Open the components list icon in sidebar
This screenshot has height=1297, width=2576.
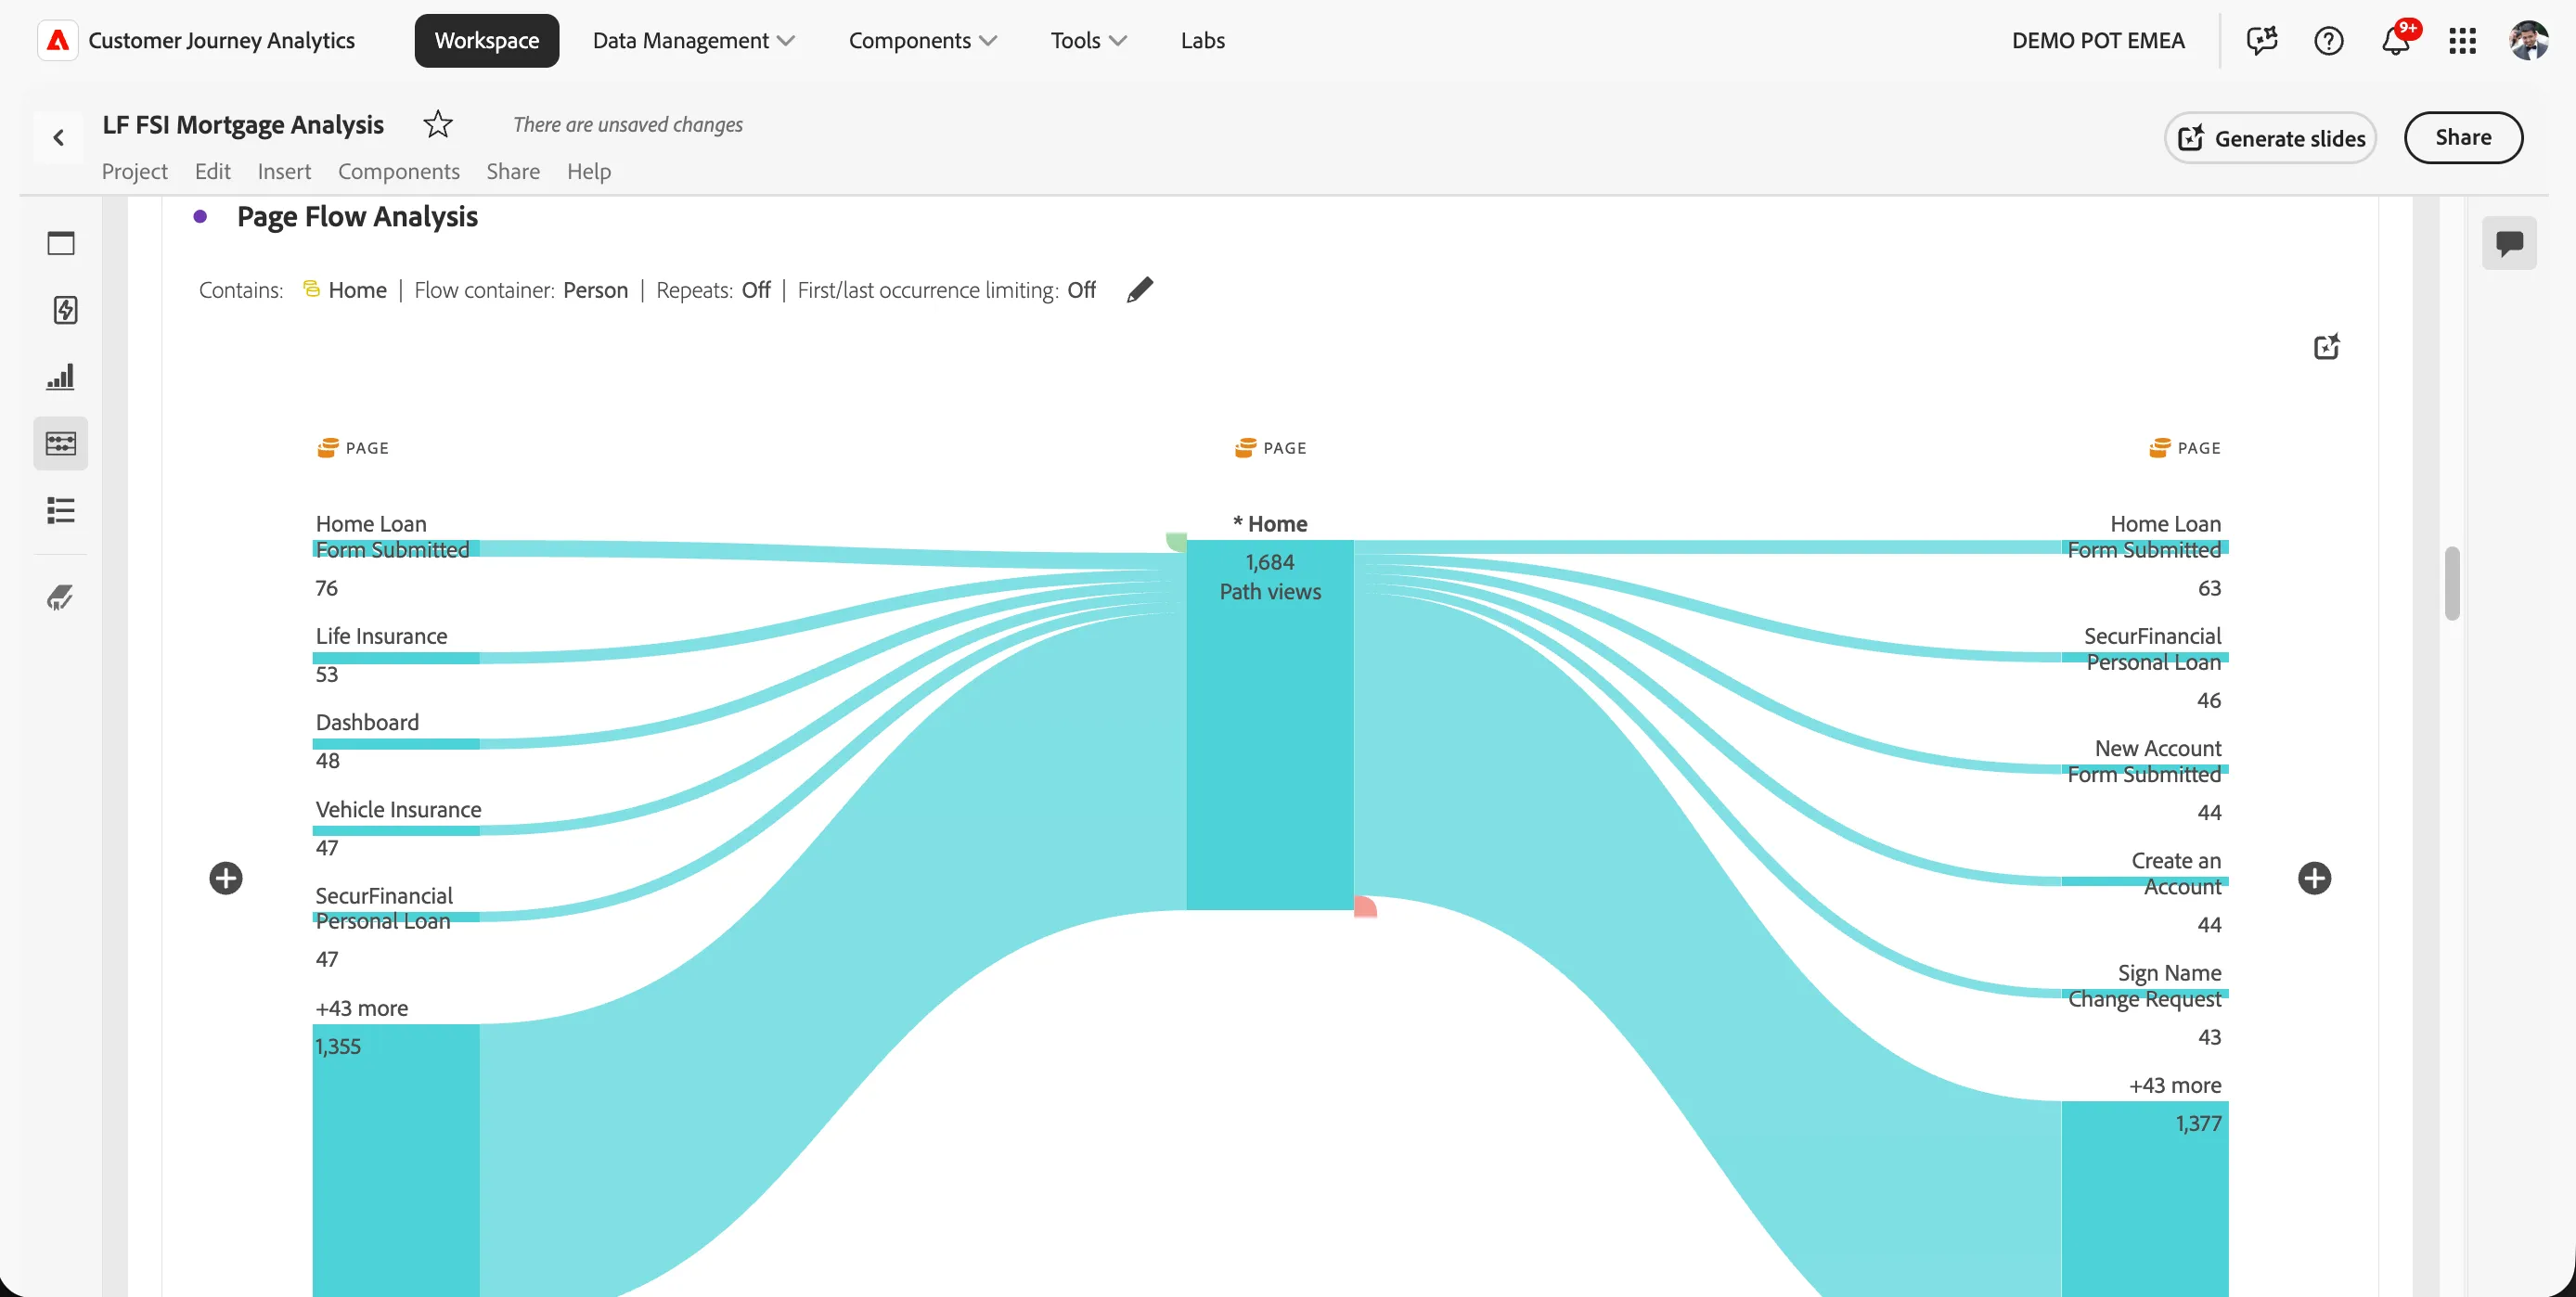click(x=61, y=510)
